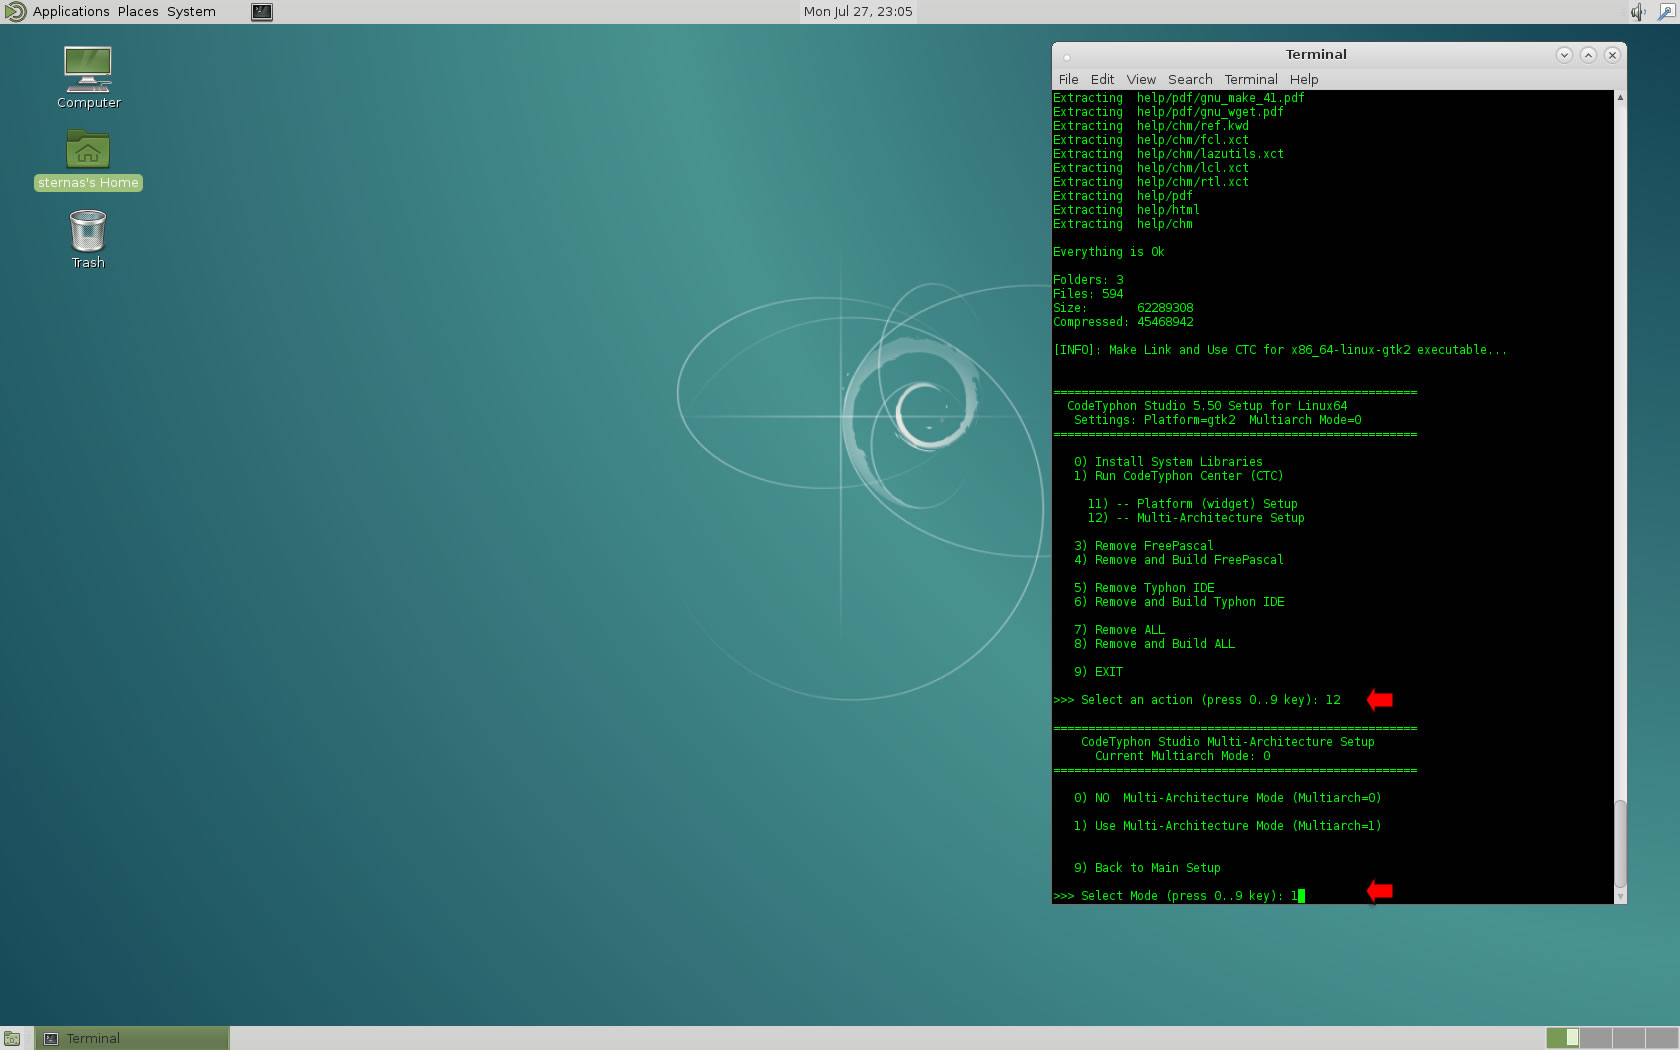1680x1050 pixels.
Task: Open the Search menu in Terminal
Action: click(1190, 79)
